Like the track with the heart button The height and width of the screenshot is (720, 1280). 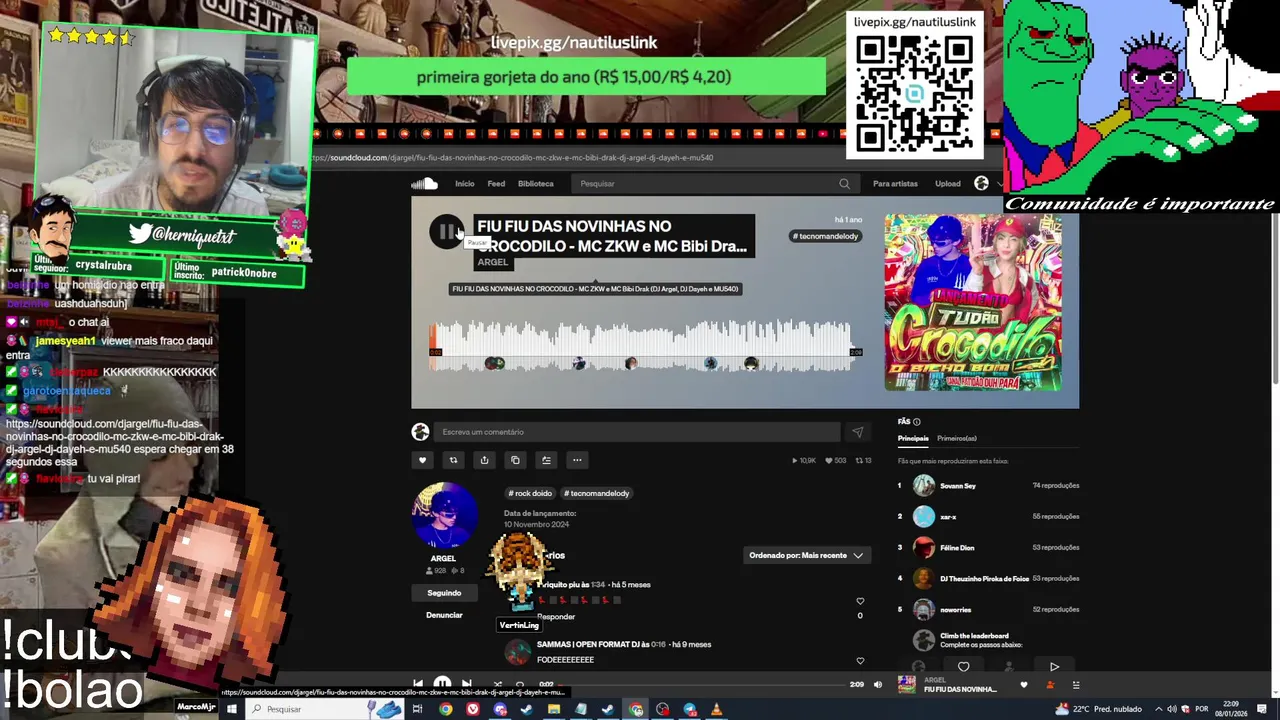422,460
